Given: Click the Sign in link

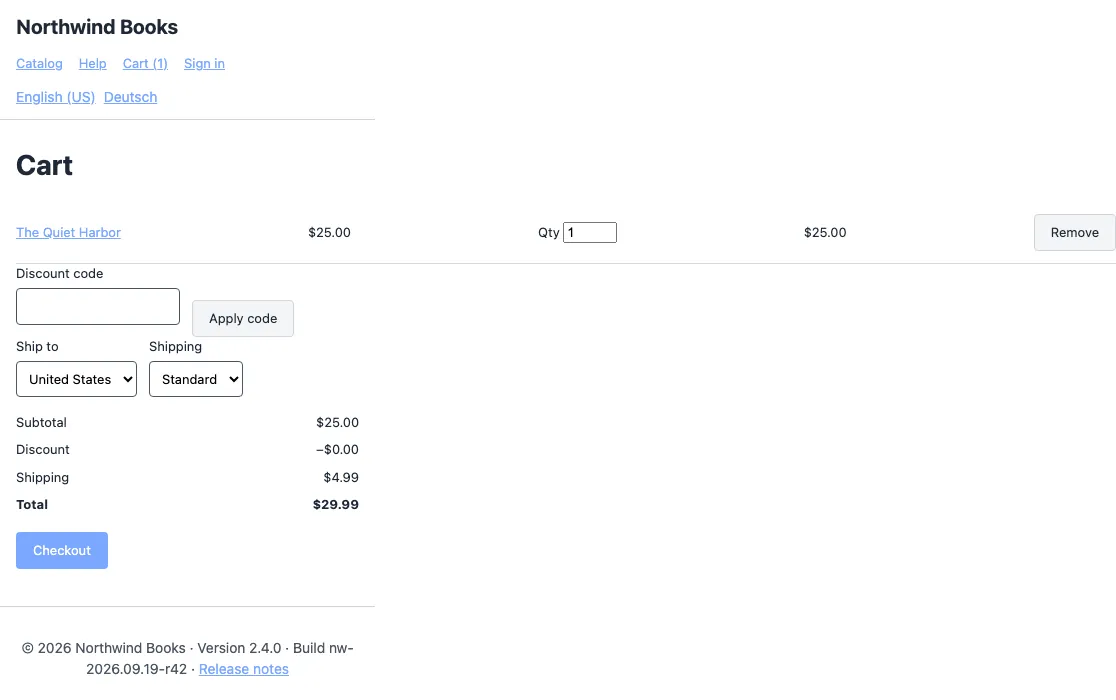Looking at the screenshot, I should coord(204,63).
